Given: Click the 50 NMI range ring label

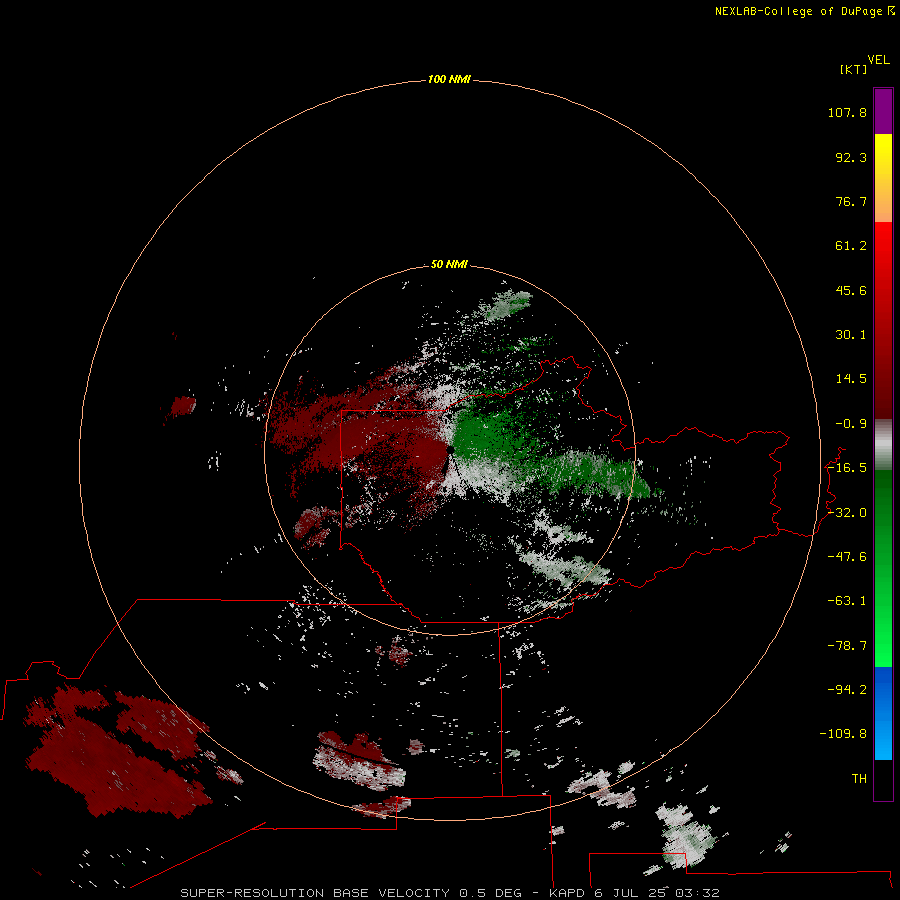Looking at the screenshot, I should pos(449,264).
